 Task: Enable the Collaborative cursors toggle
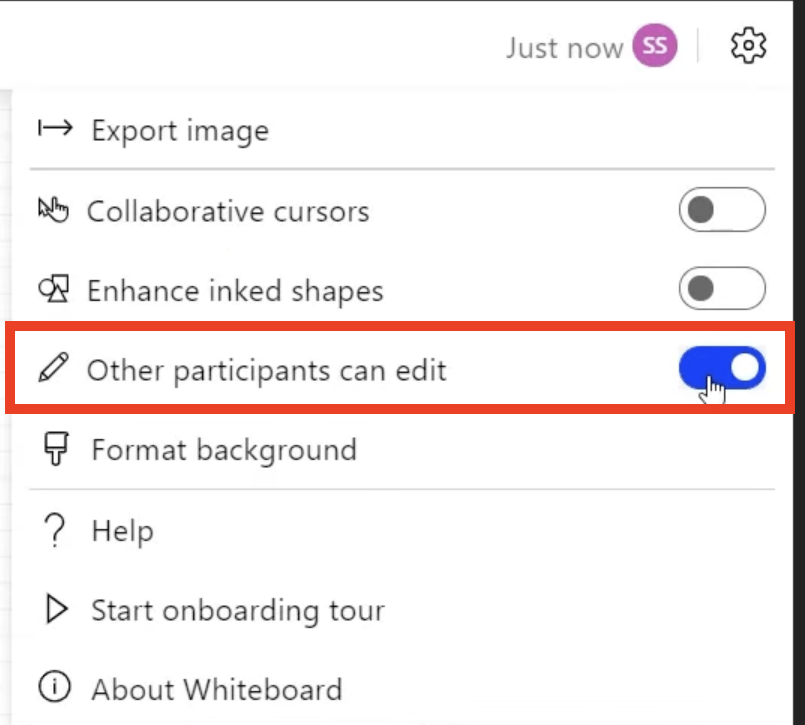click(722, 209)
